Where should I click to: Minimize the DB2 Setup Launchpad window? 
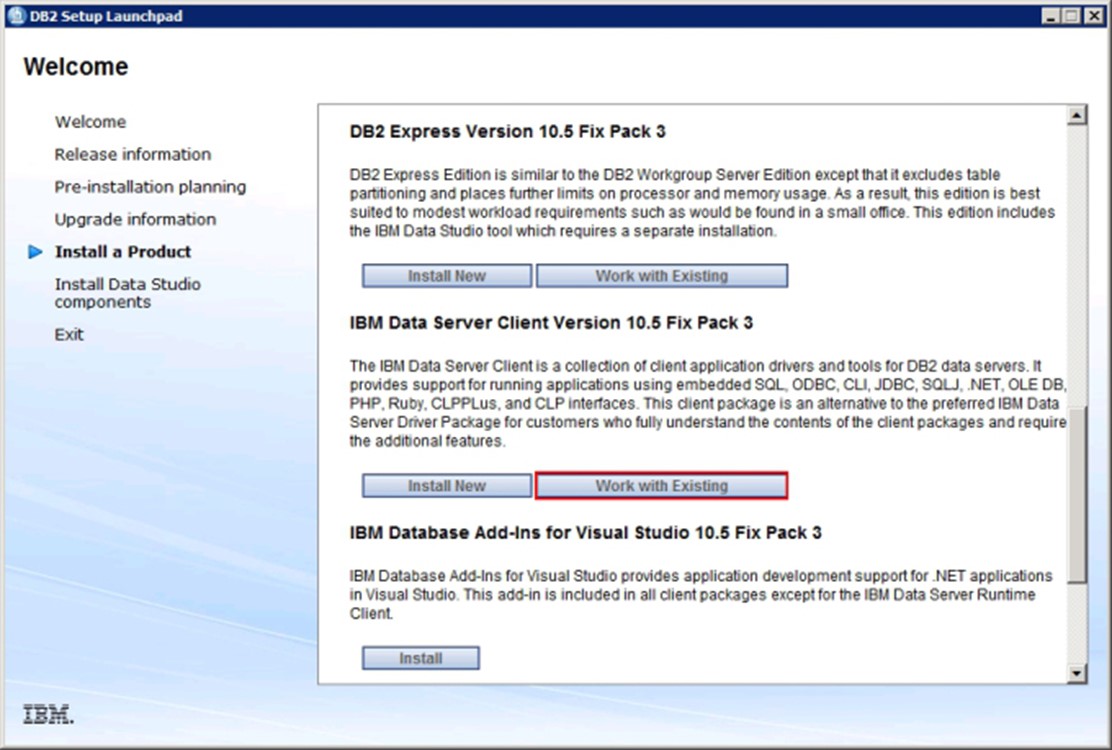[1050, 16]
